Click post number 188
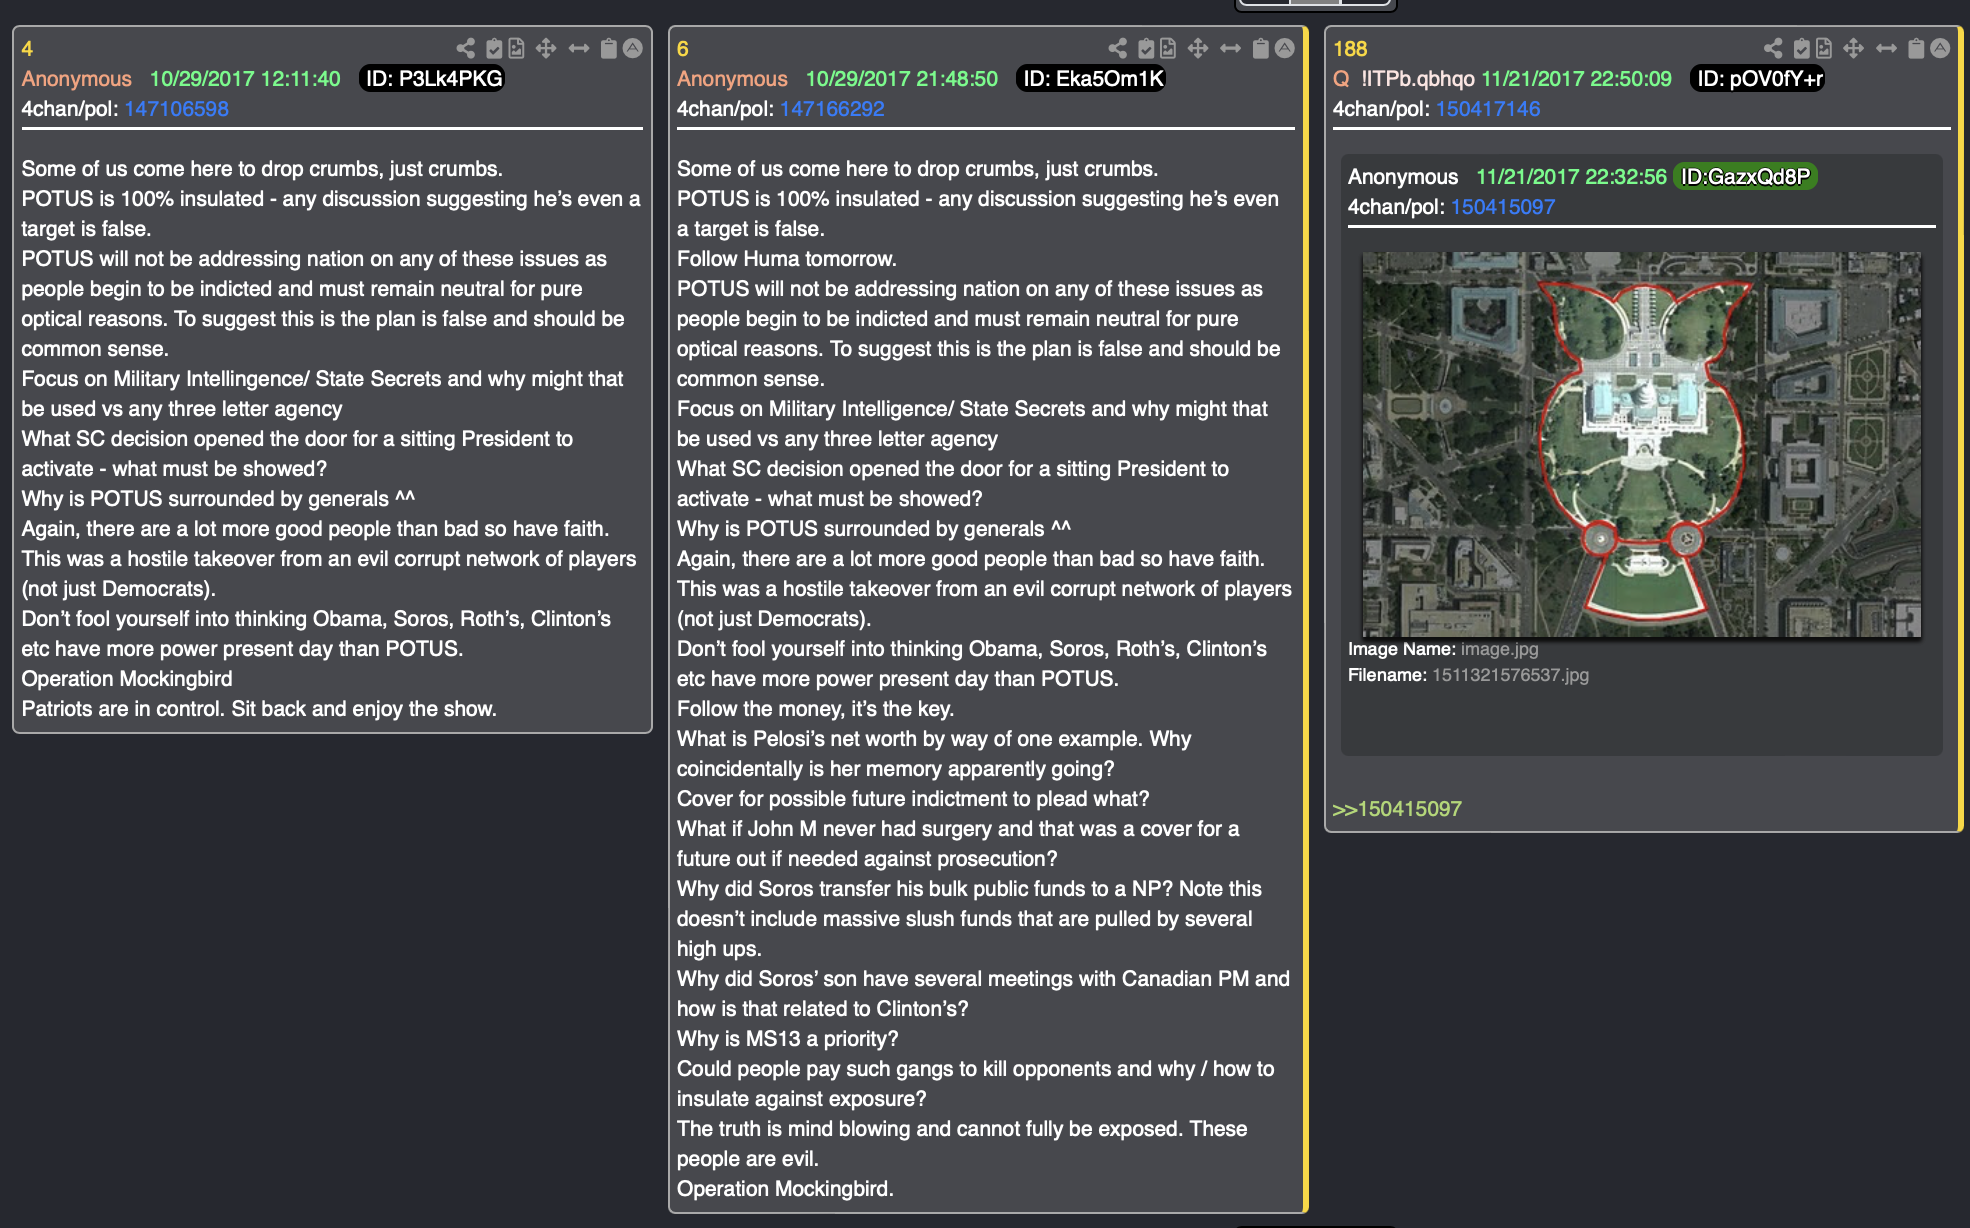This screenshot has height=1228, width=1970. tap(1350, 49)
